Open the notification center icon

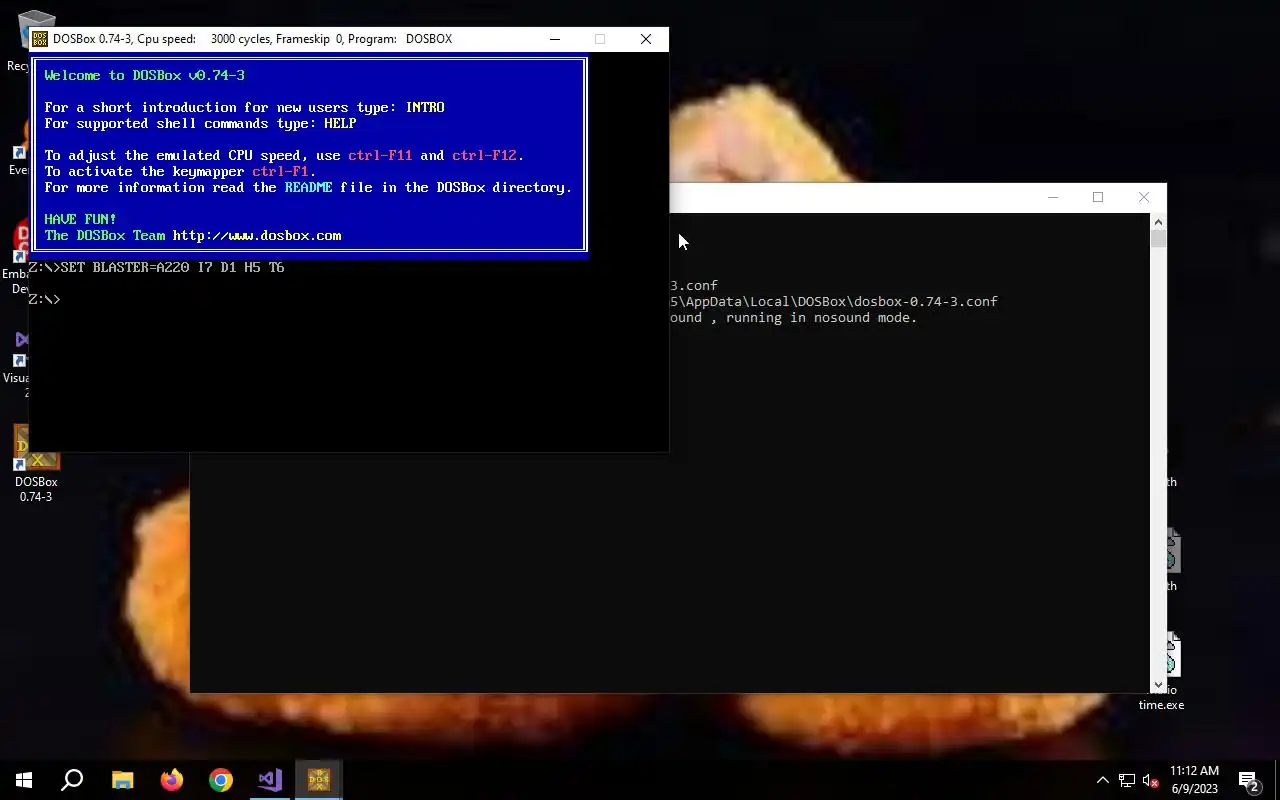click(1249, 780)
